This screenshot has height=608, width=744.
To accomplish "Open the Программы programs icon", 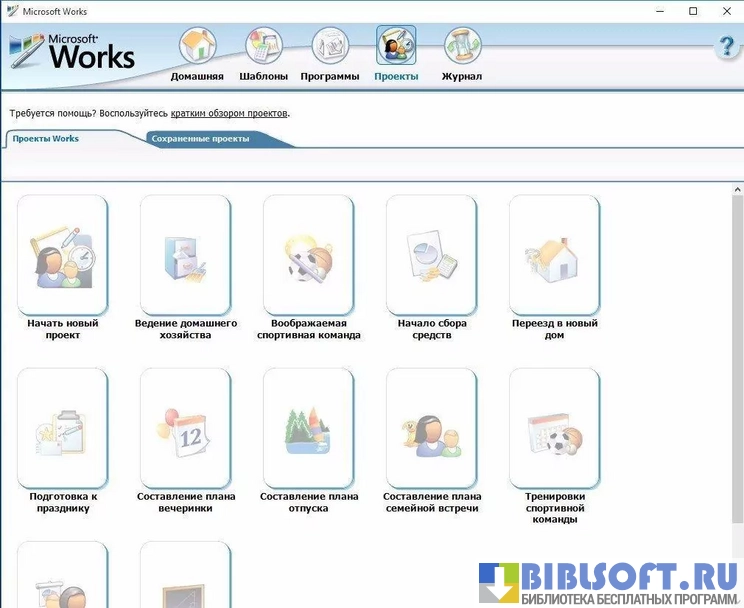I will click(x=330, y=47).
